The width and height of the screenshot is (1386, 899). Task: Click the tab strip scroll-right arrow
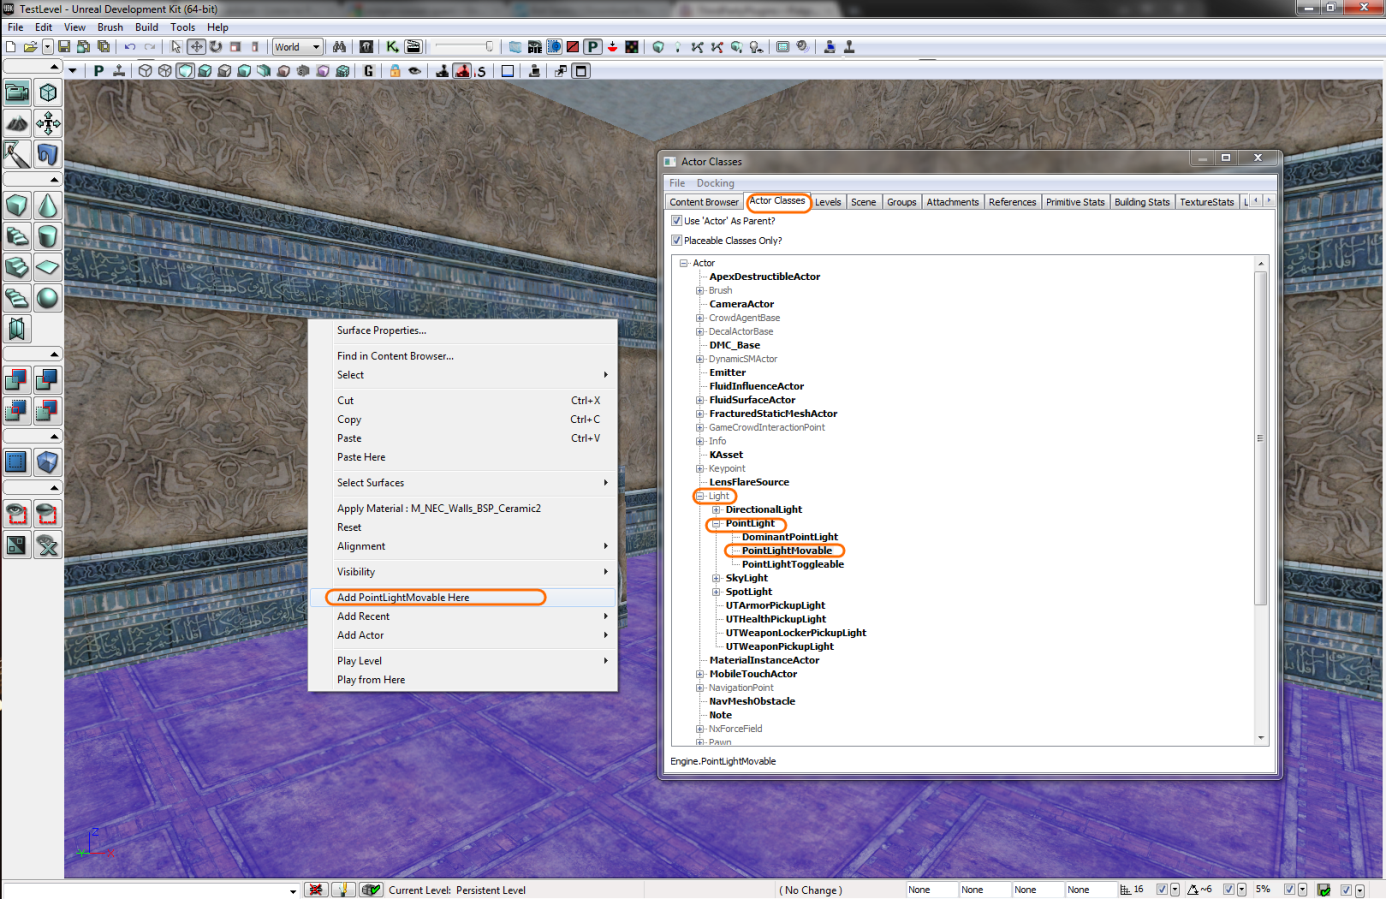pyautogui.click(x=1269, y=201)
